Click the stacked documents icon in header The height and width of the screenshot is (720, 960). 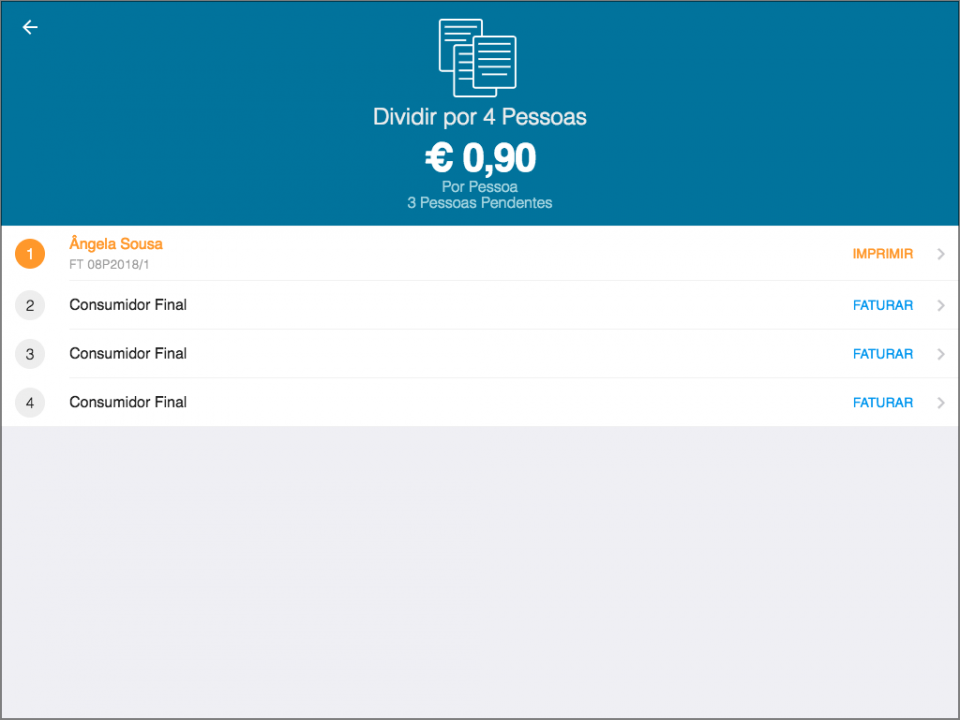tap(478, 58)
